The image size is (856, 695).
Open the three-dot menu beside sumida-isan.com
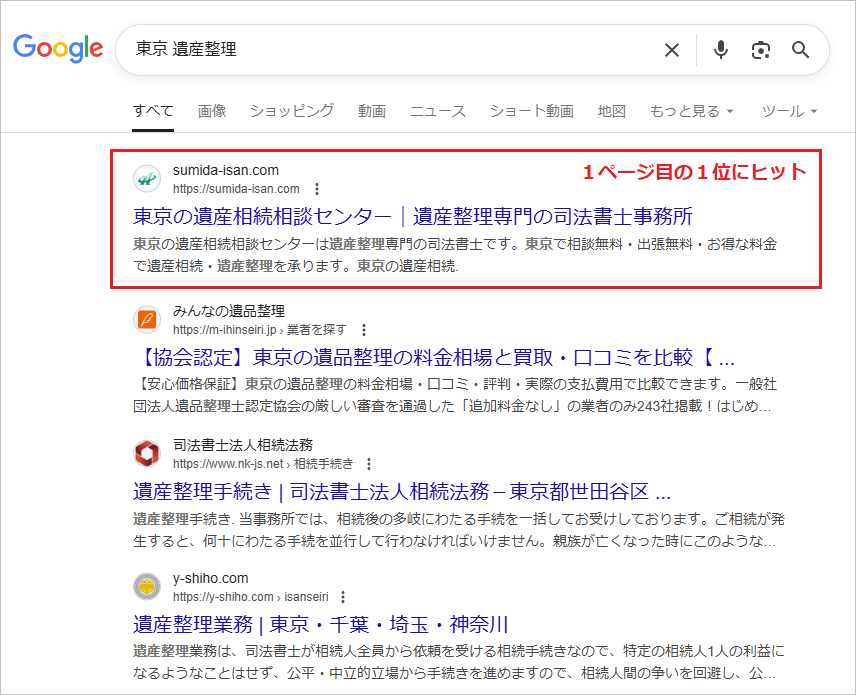(317, 188)
